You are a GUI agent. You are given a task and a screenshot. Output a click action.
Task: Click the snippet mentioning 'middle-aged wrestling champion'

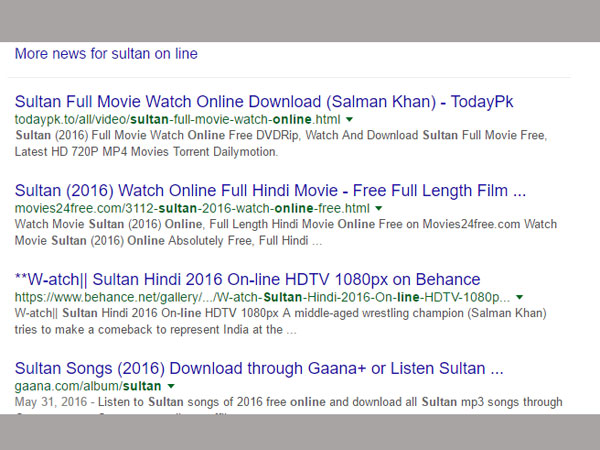click(x=280, y=321)
